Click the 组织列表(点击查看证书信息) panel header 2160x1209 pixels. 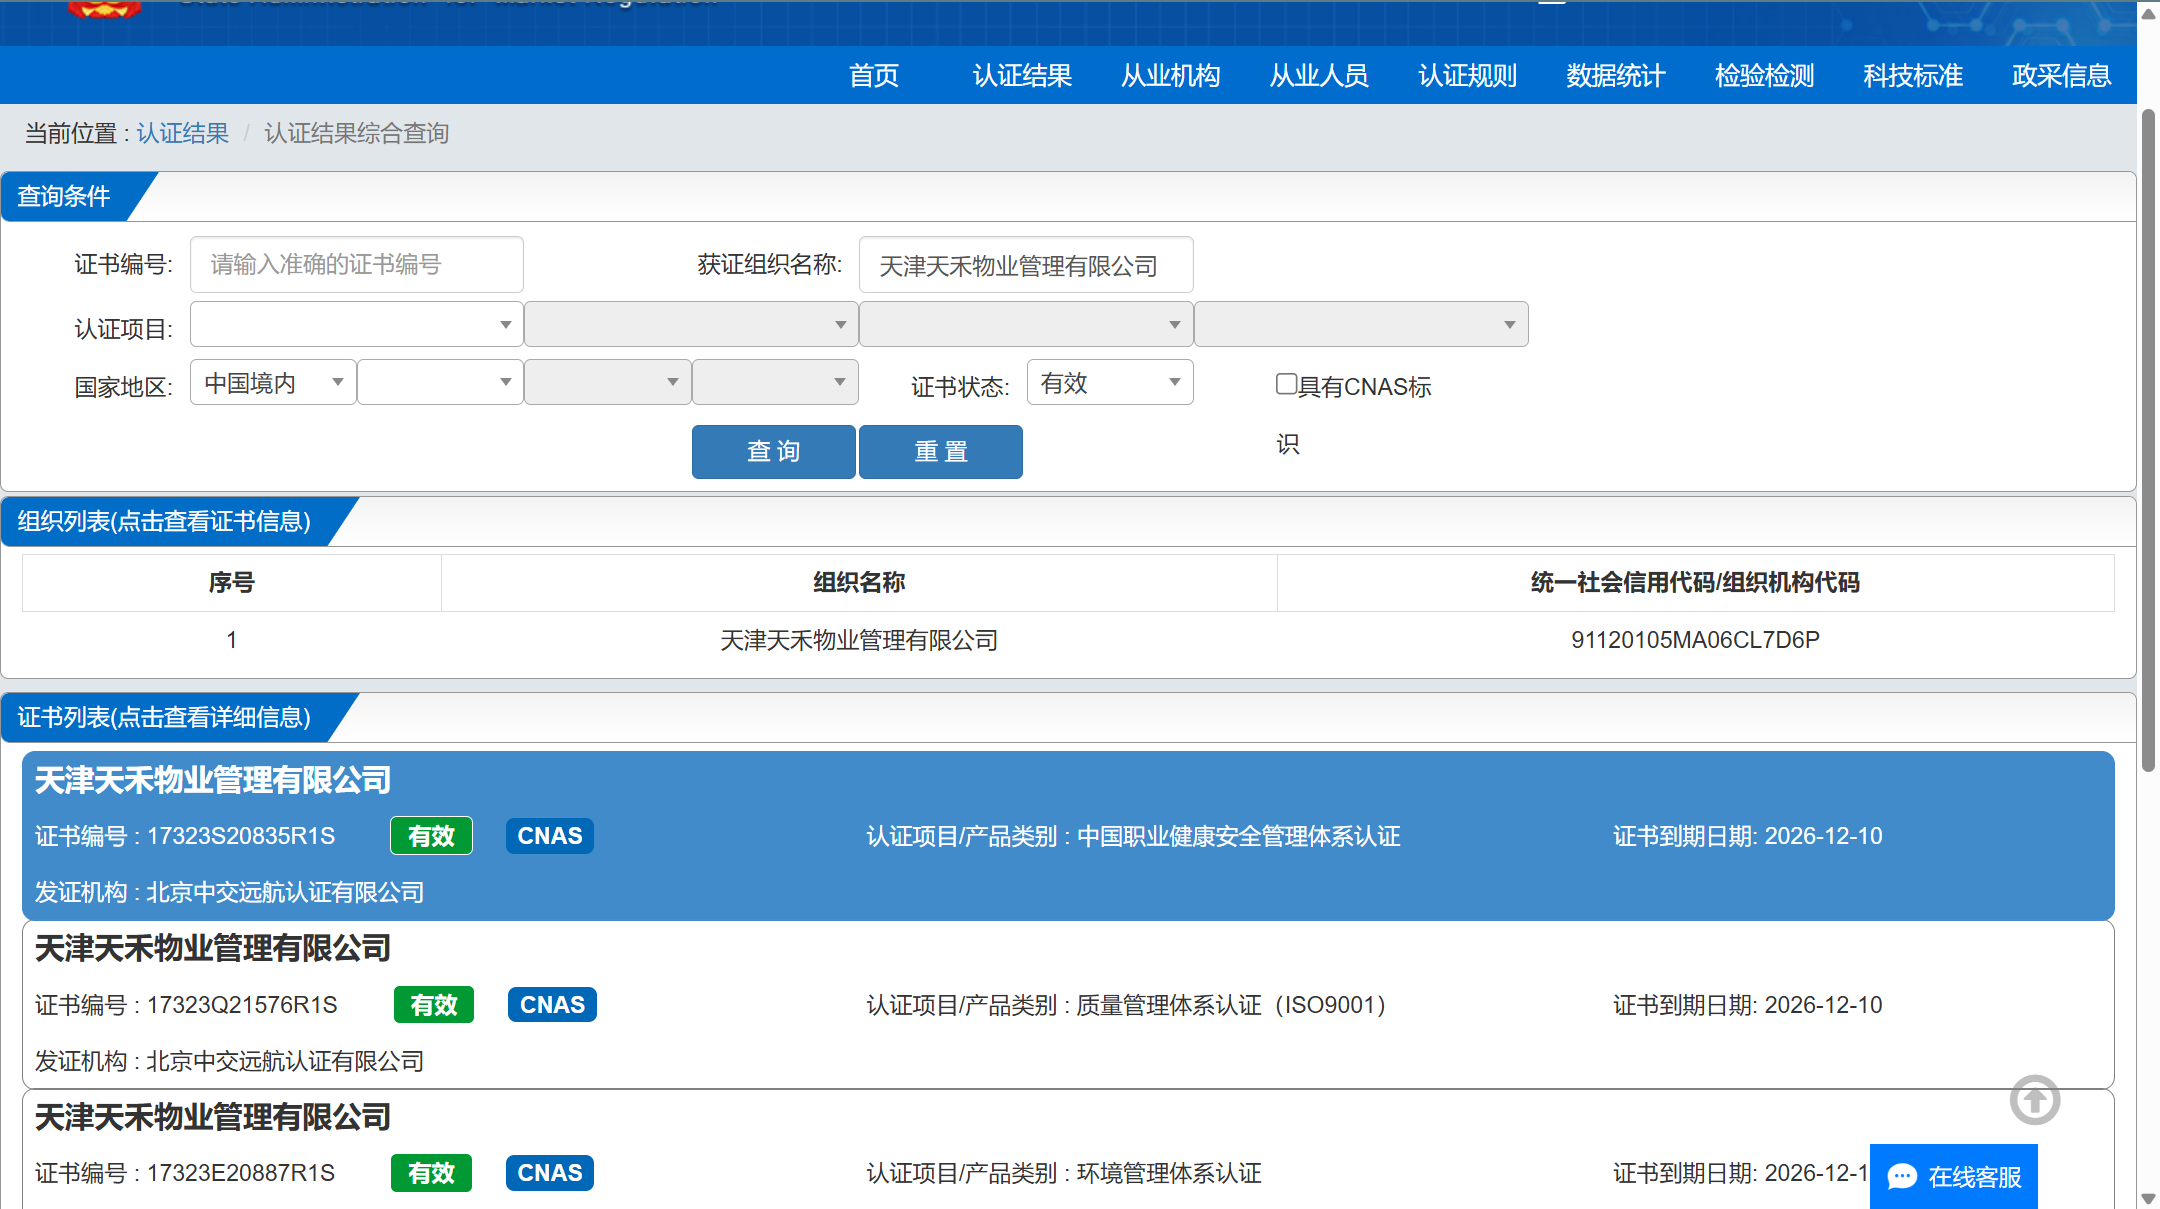coord(164,521)
